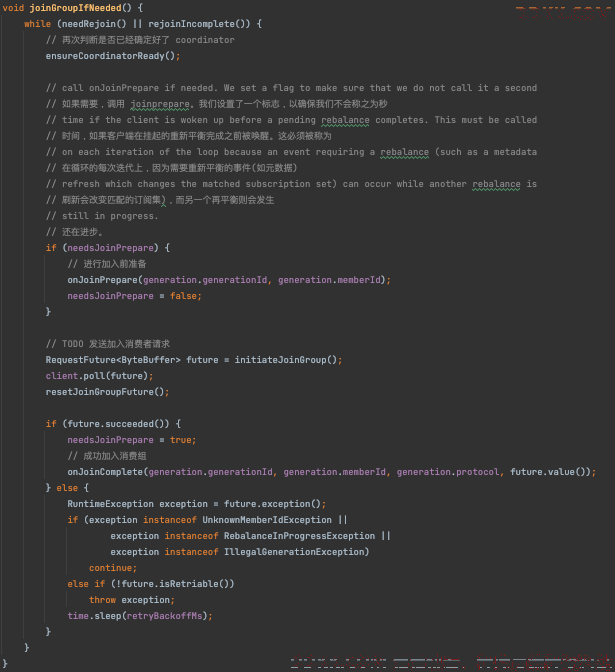Click the initiateJoinGroup() call
615x672 pixels.
[x=285, y=360]
